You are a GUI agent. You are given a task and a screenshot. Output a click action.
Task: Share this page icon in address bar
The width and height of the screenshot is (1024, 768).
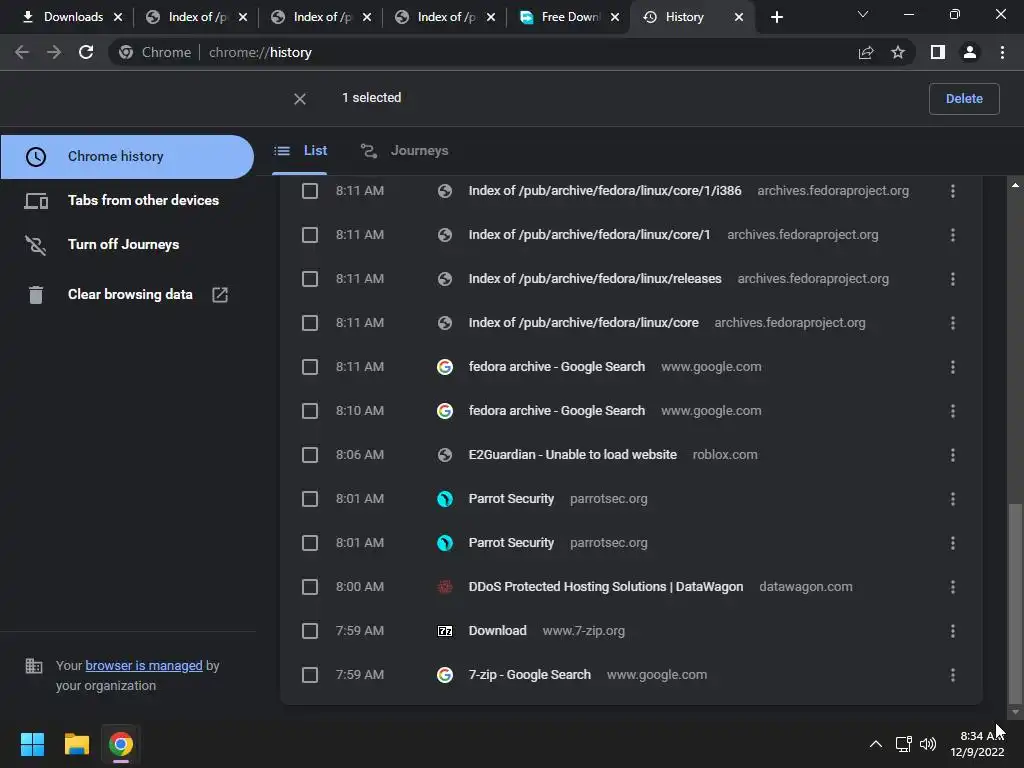click(866, 52)
